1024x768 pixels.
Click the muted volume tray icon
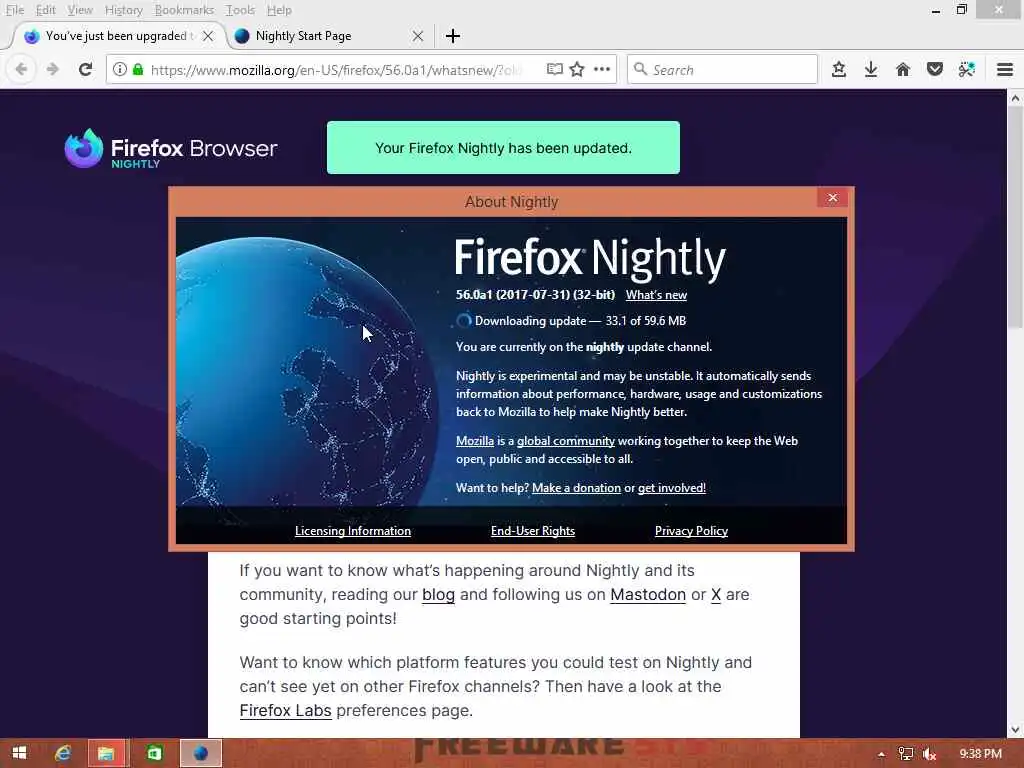pos(929,754)
